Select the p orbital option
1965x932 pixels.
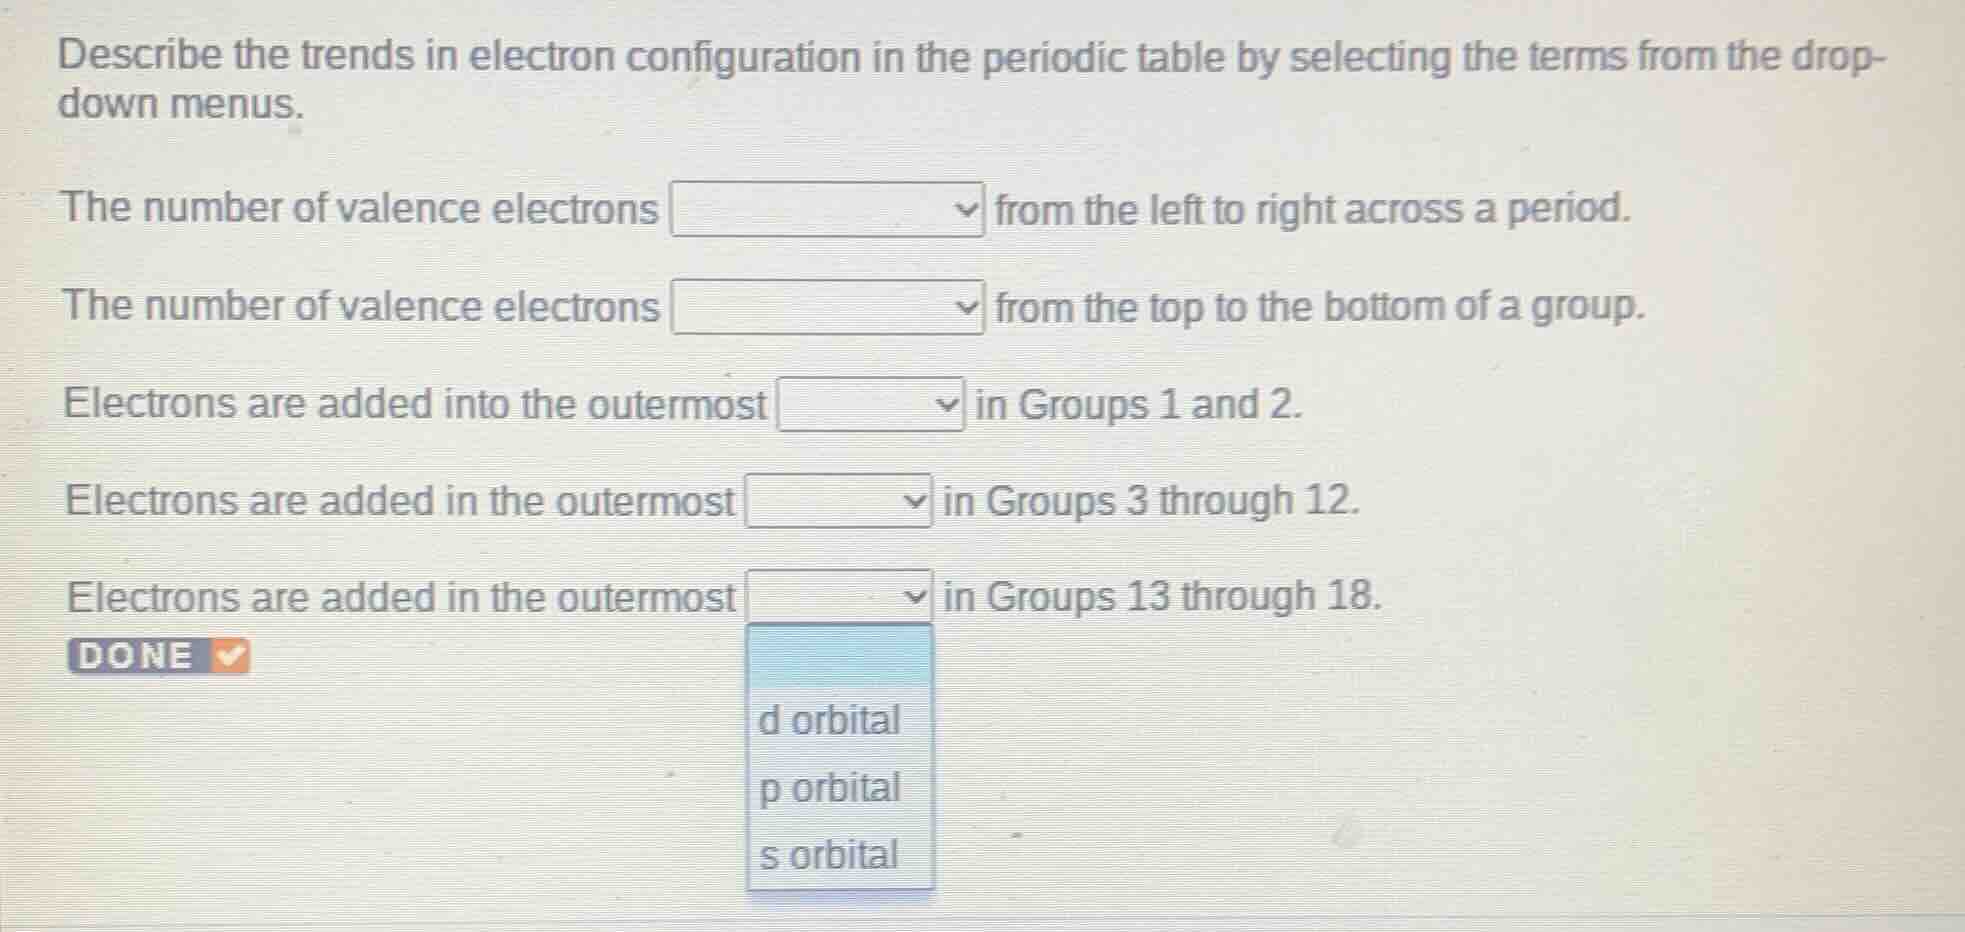(x=827, y=789)
